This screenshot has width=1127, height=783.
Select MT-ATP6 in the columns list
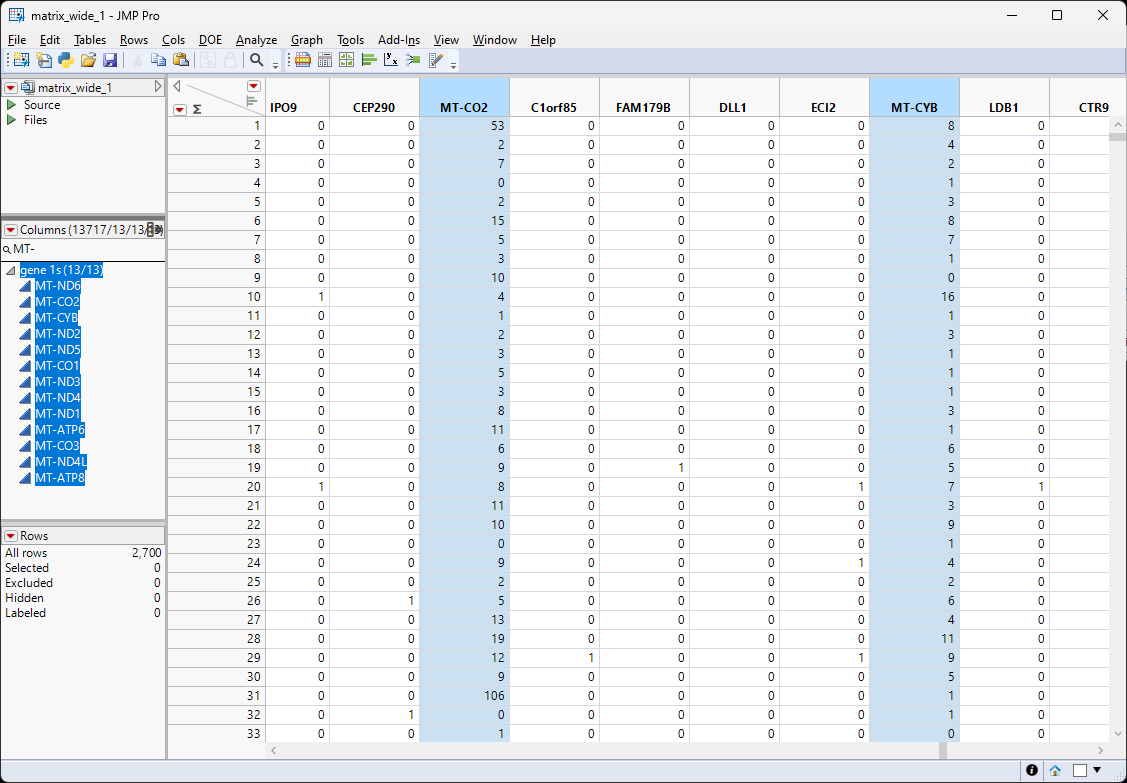pyautogui.click(x=60, y=430)
